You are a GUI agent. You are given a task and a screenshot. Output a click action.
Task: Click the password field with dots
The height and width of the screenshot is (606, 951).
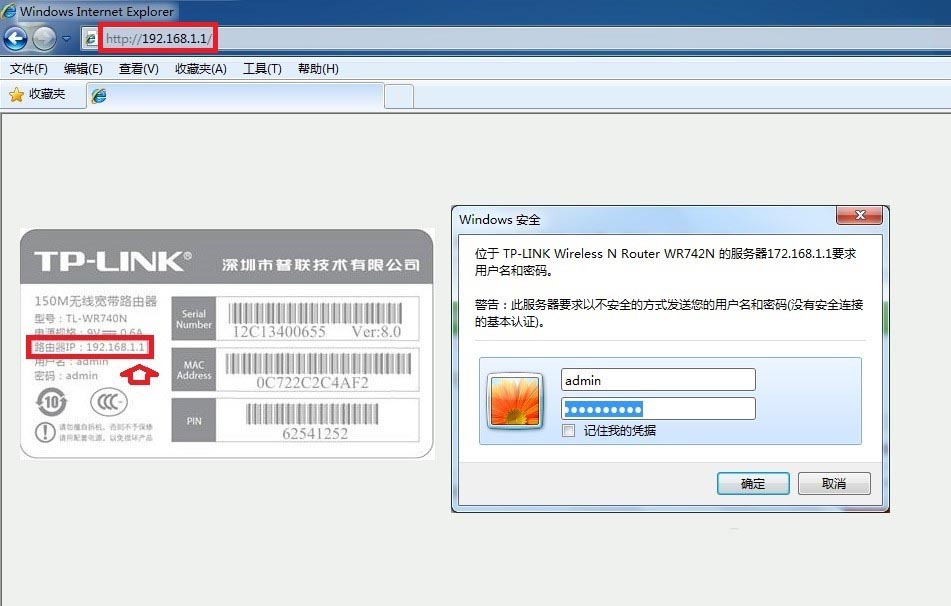click(x=658, y=409)
